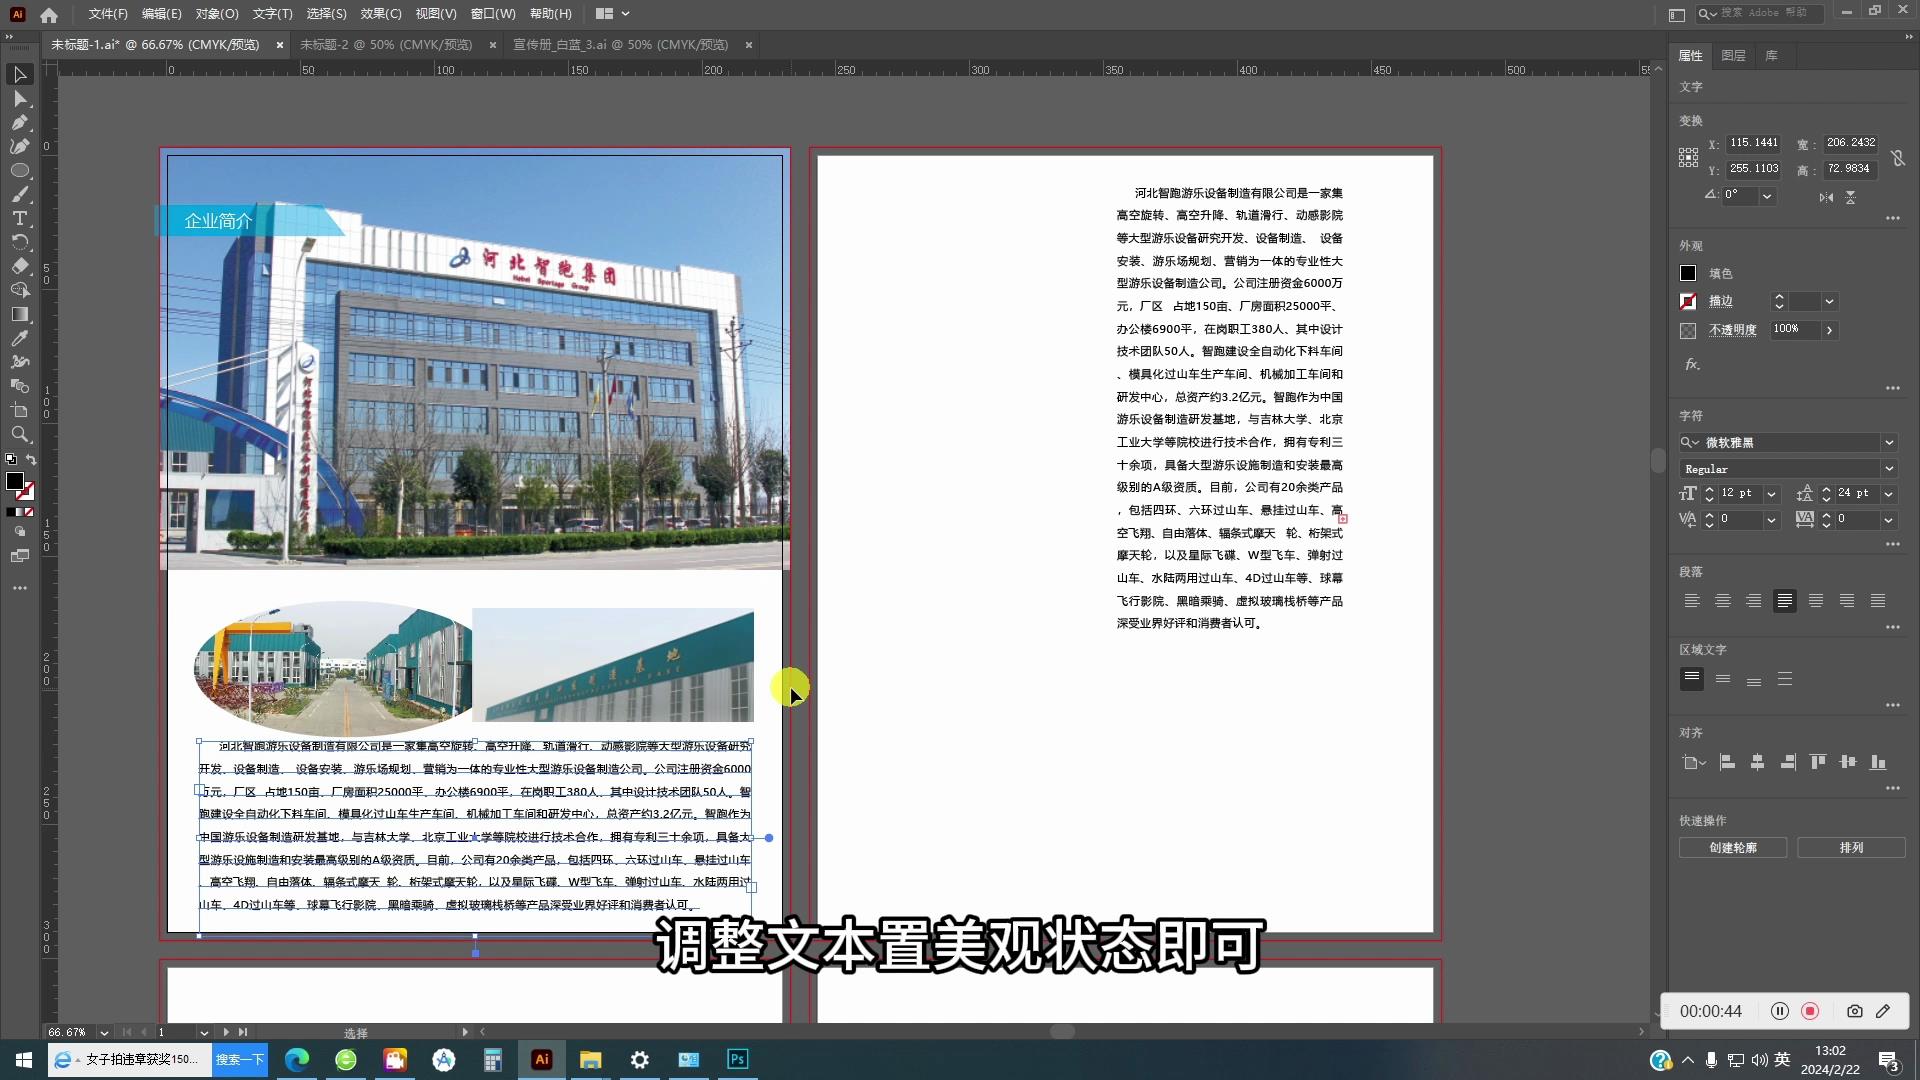This screenshot has width=1920, height=1080.
Task: Open the 对象(O) menu
Action: click(217, 14)
